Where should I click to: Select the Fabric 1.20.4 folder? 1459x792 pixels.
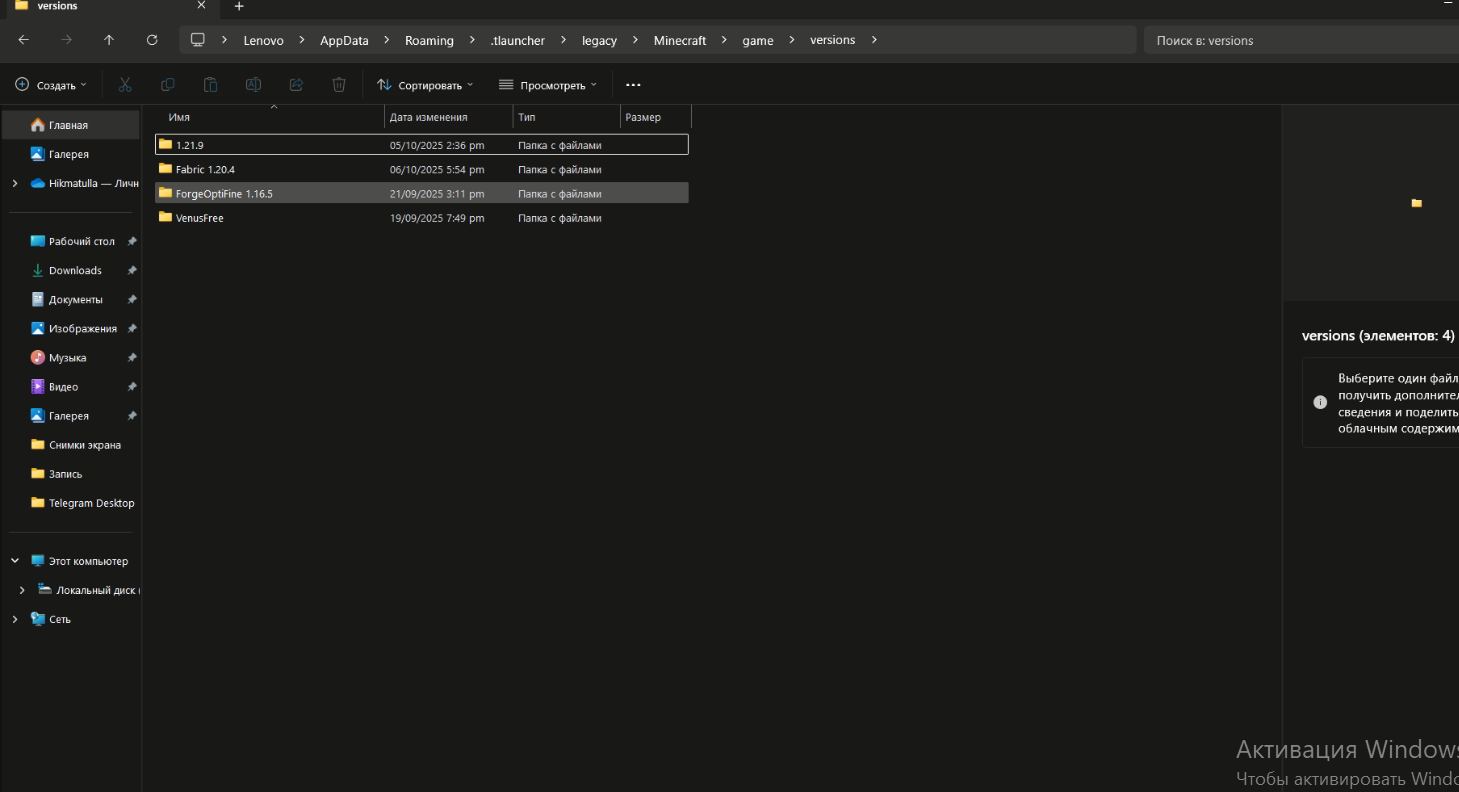205,169
